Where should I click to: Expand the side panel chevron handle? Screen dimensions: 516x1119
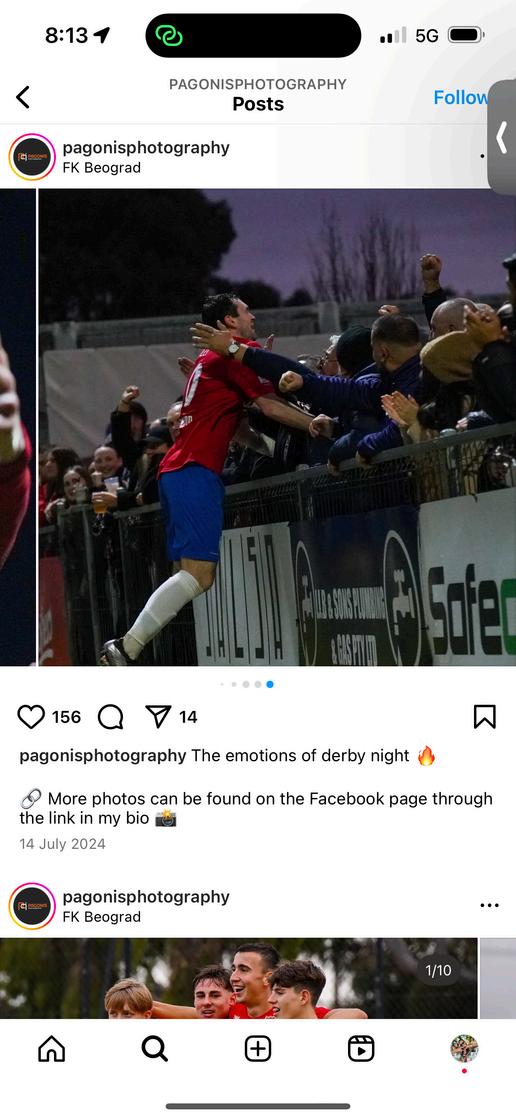click(x=502, y=137)
